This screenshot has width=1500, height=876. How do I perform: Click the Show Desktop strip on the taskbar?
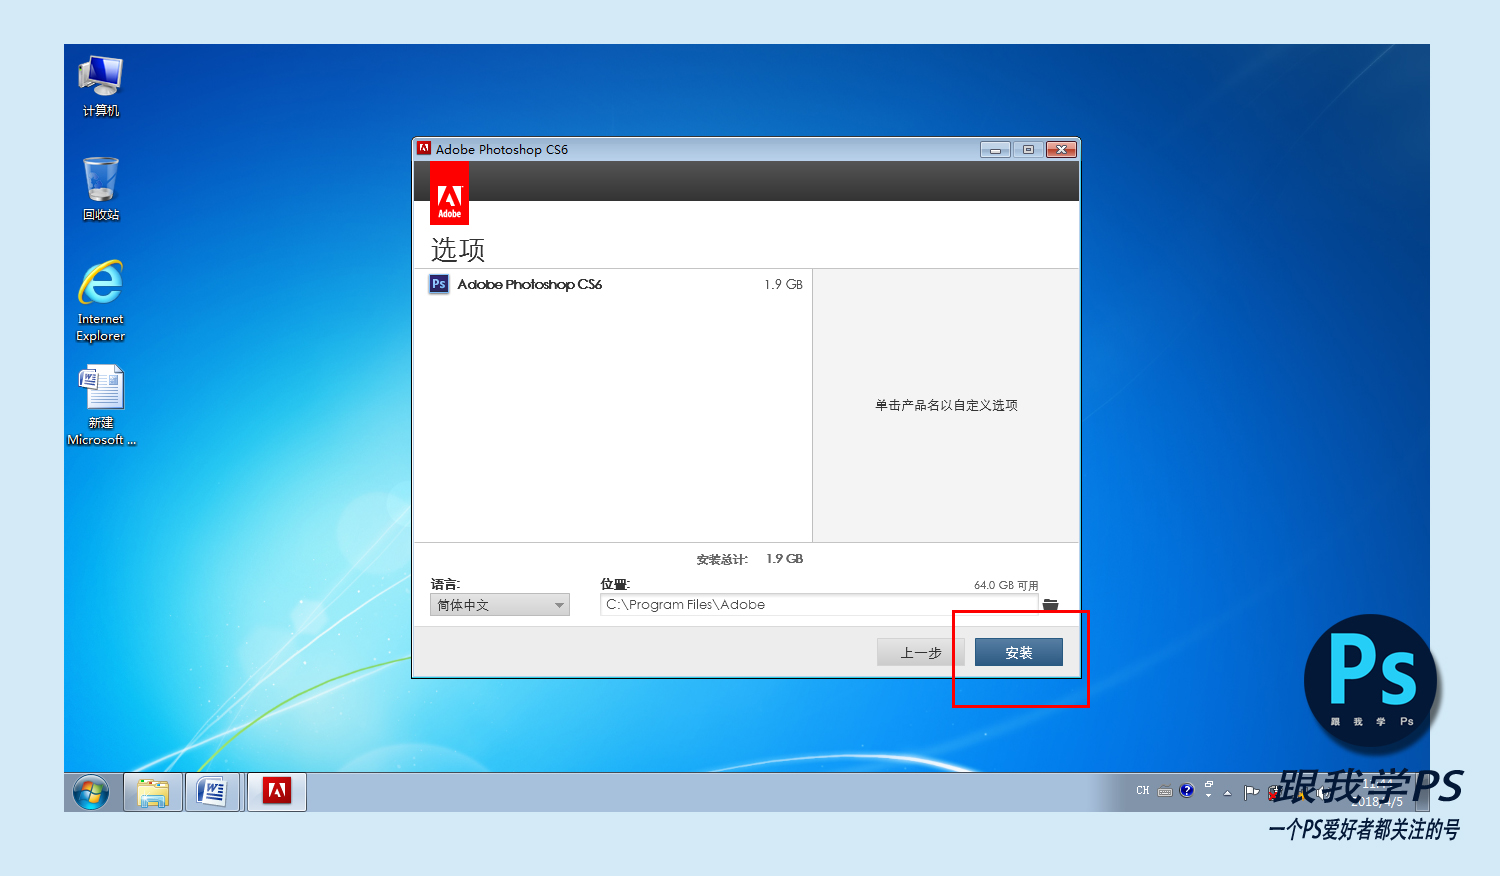(x=1423, y=792)
